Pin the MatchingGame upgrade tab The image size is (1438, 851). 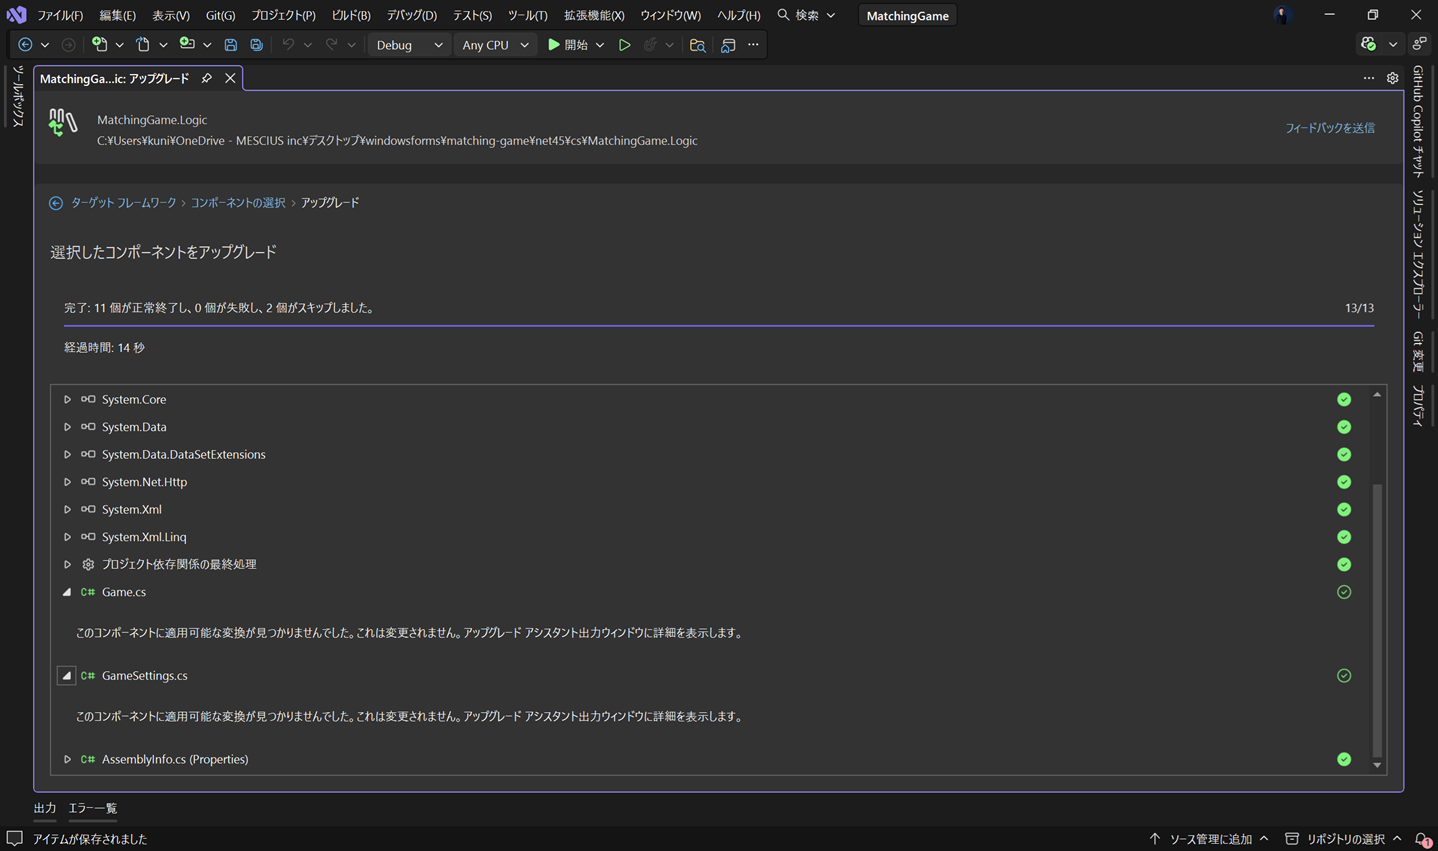coord(207,78)
